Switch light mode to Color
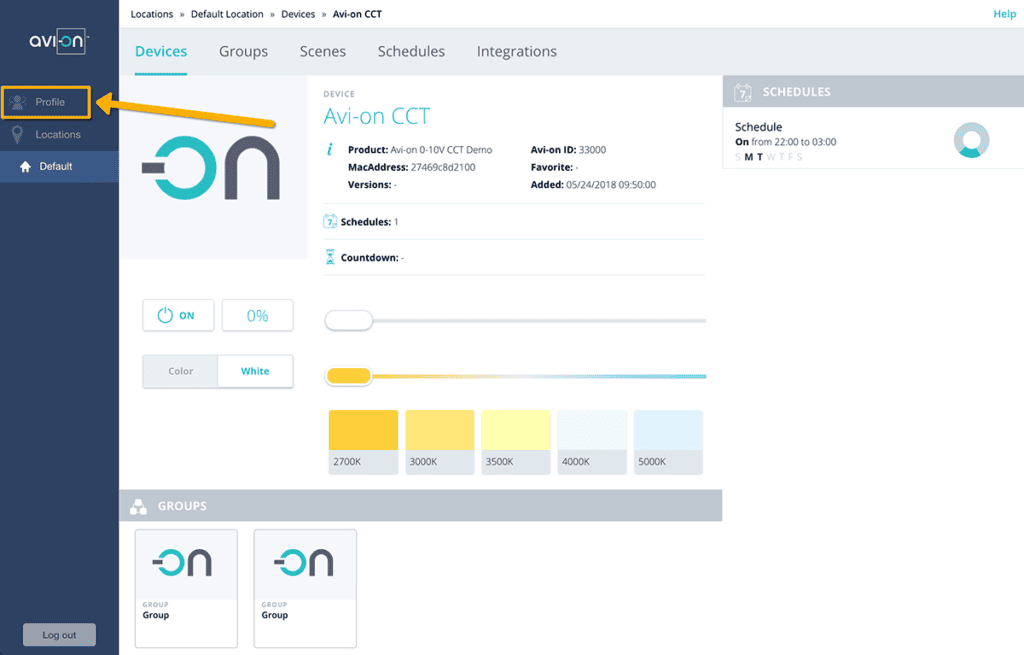1024x655 pixels. pyautogui.click(x=181, y=371)
